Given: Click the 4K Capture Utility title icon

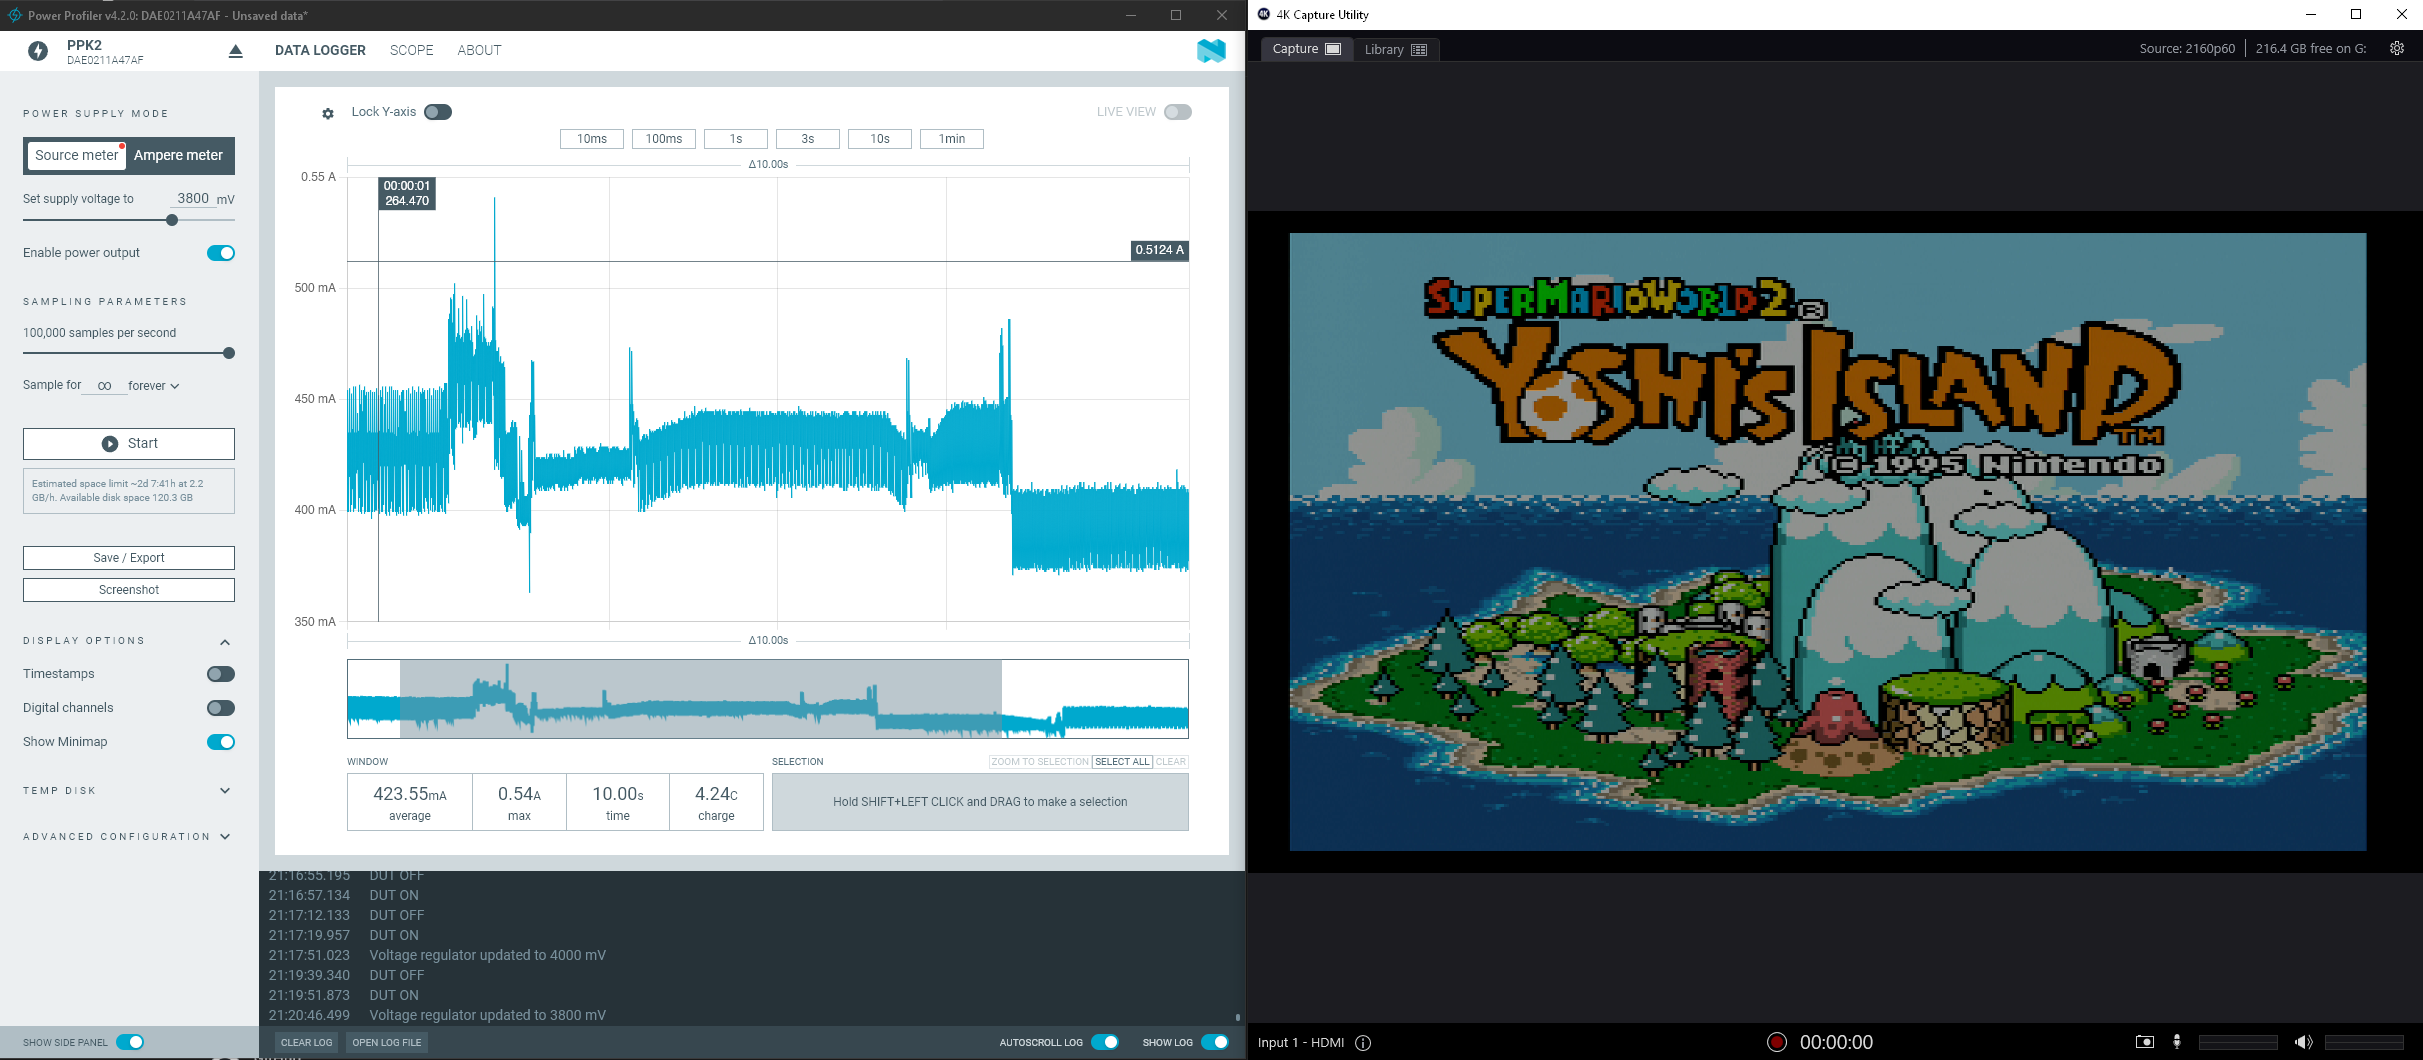Looking at the screenshot, I should coord(1264,14).
